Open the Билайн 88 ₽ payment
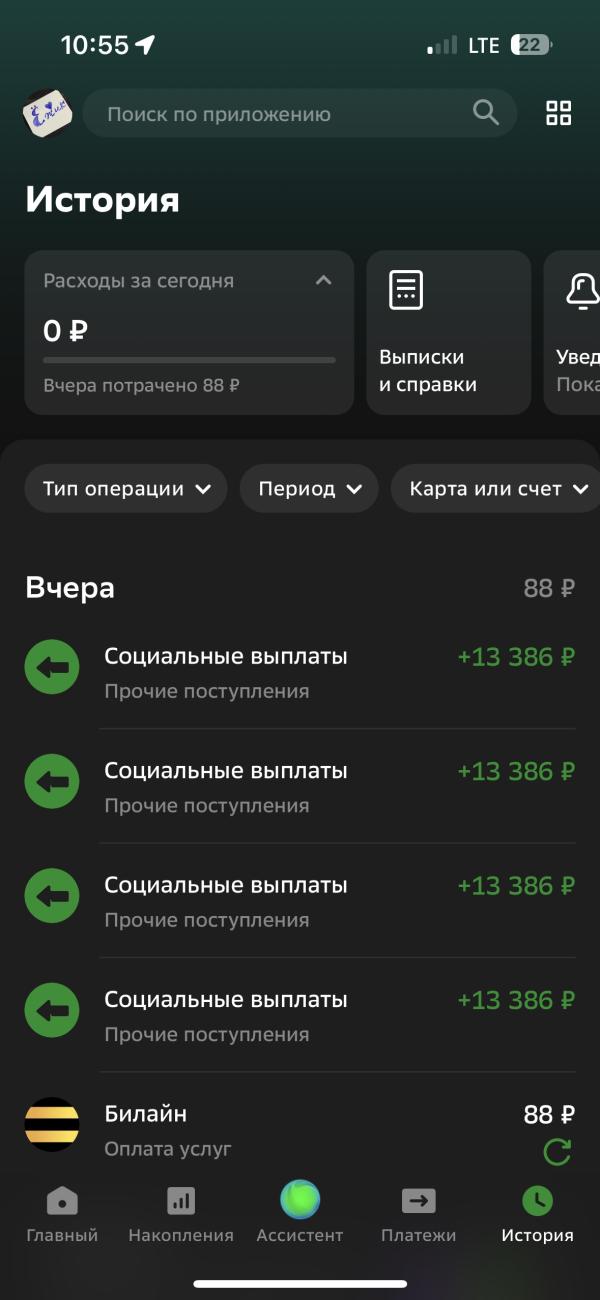The image size is (600, 1300). tap(300, 1130)
